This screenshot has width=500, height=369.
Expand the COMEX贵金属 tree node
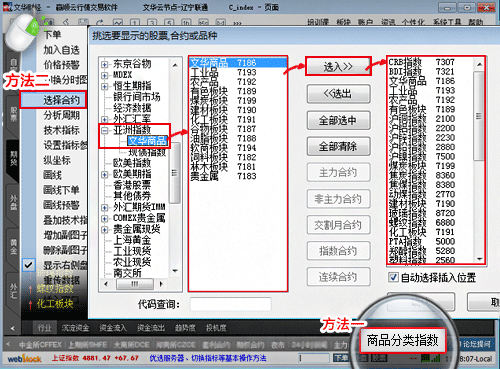point(105,219)
